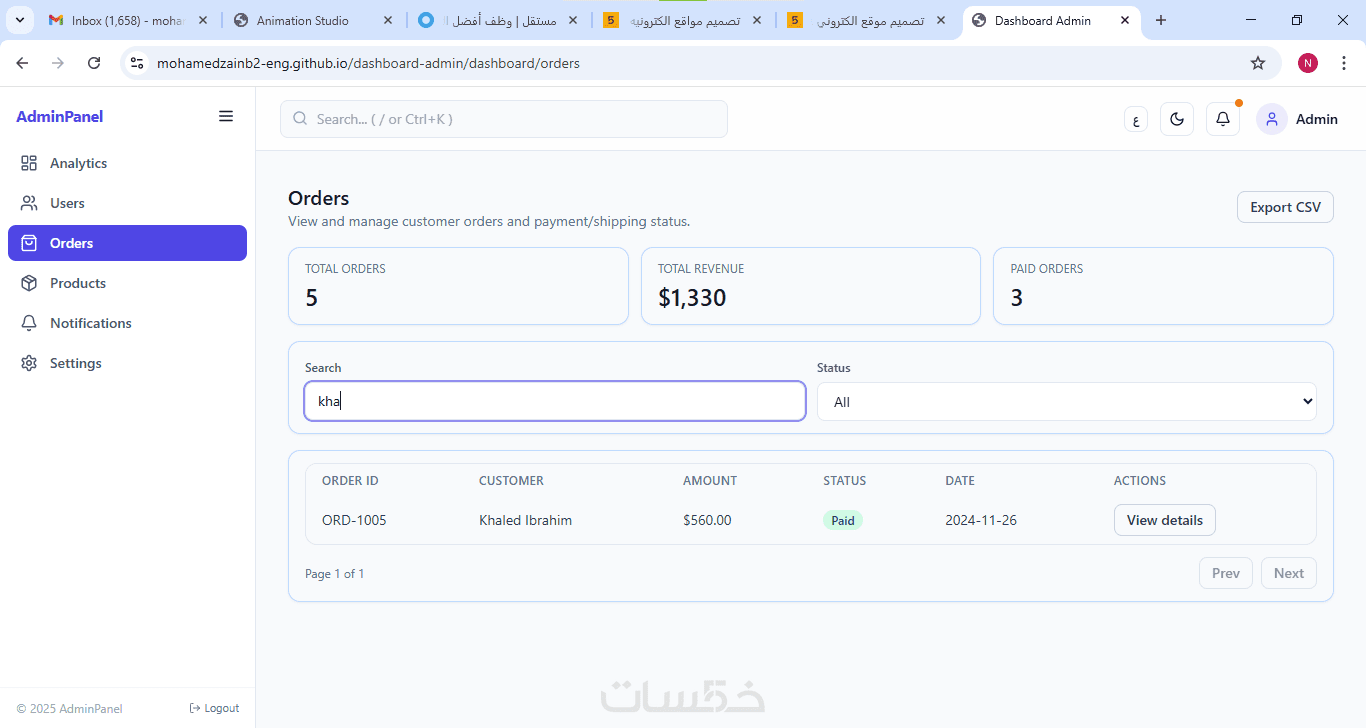Toggle dark mode with moon icon

1177,119
